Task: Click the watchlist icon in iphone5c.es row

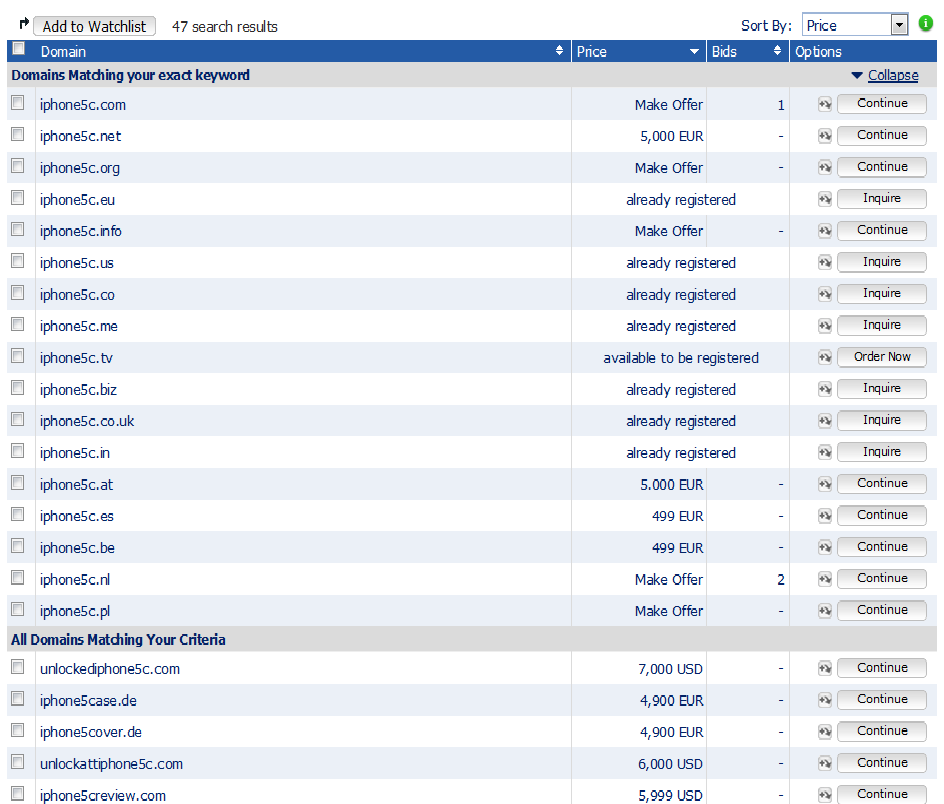Action: 825,516
